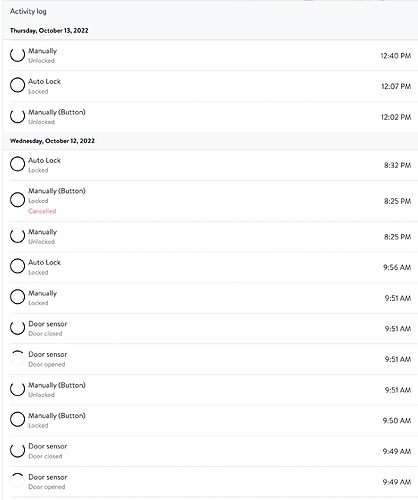Click the unlocked icon for 12:40 PM entry
The image size is (418, 500).
pyautogui.click(x=17, y=55)
